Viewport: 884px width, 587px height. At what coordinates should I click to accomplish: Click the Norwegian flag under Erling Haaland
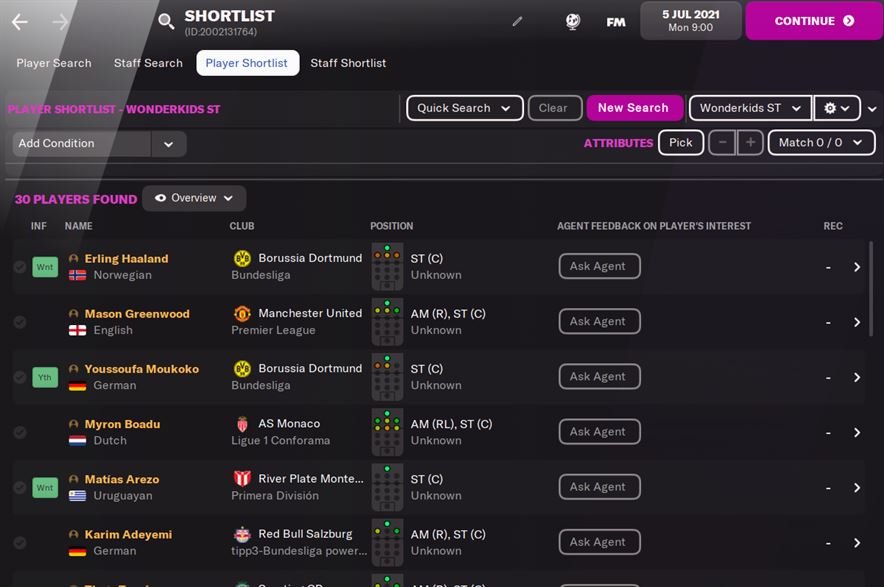click(77, 275)
